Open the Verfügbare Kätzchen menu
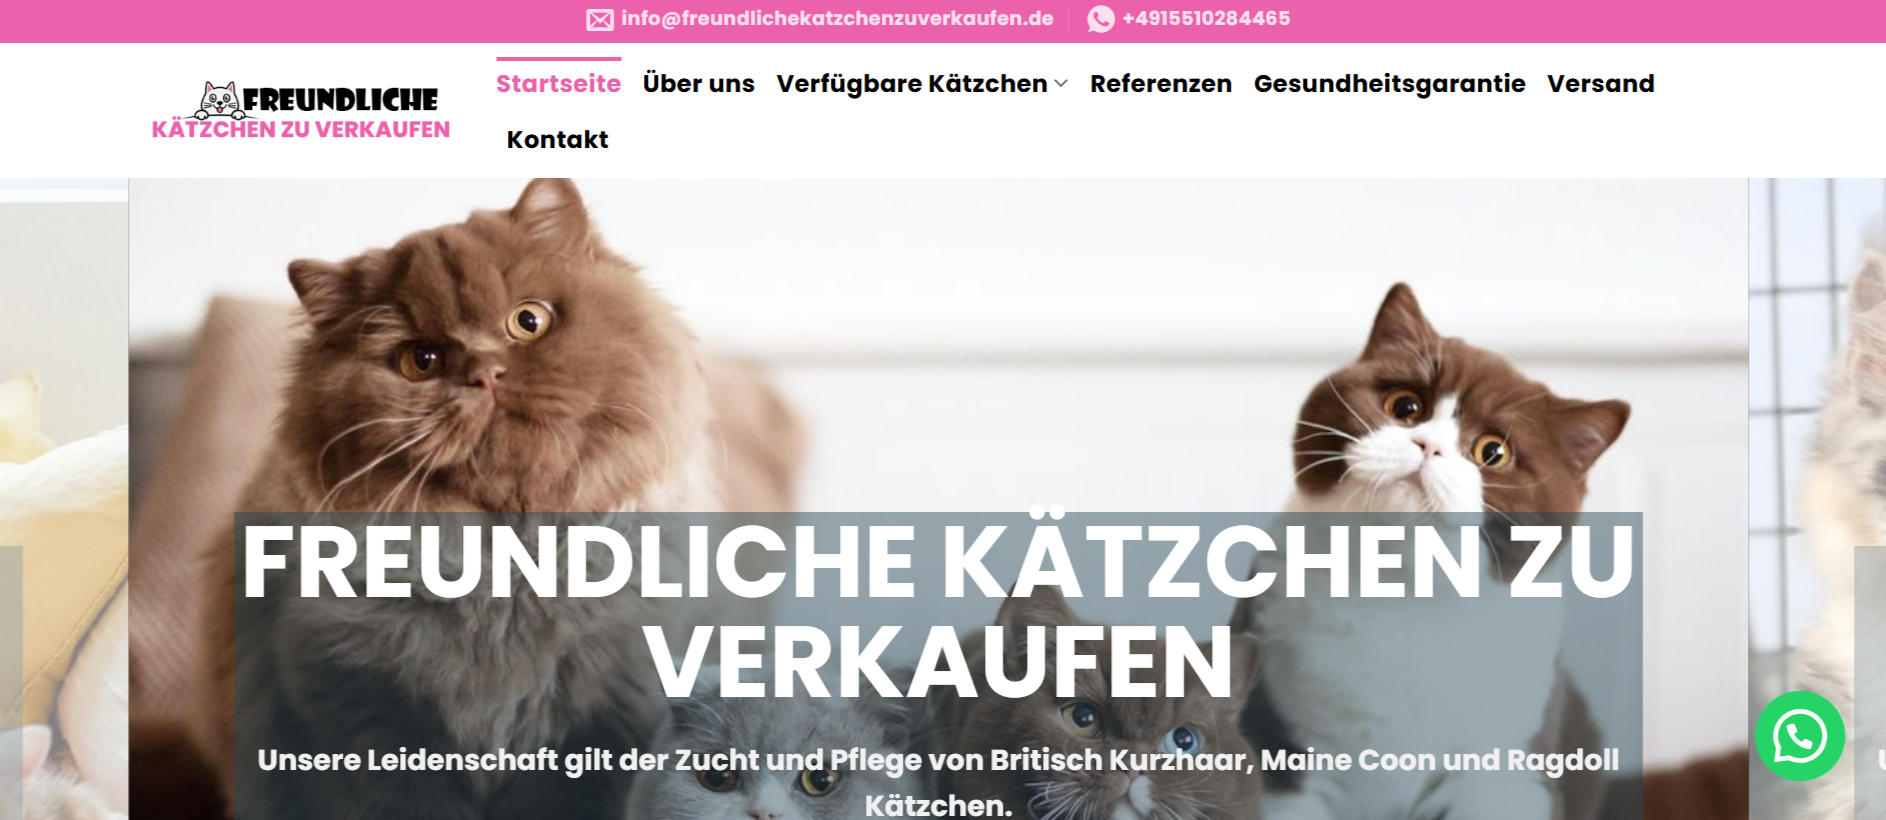 (x=912, y=84)
